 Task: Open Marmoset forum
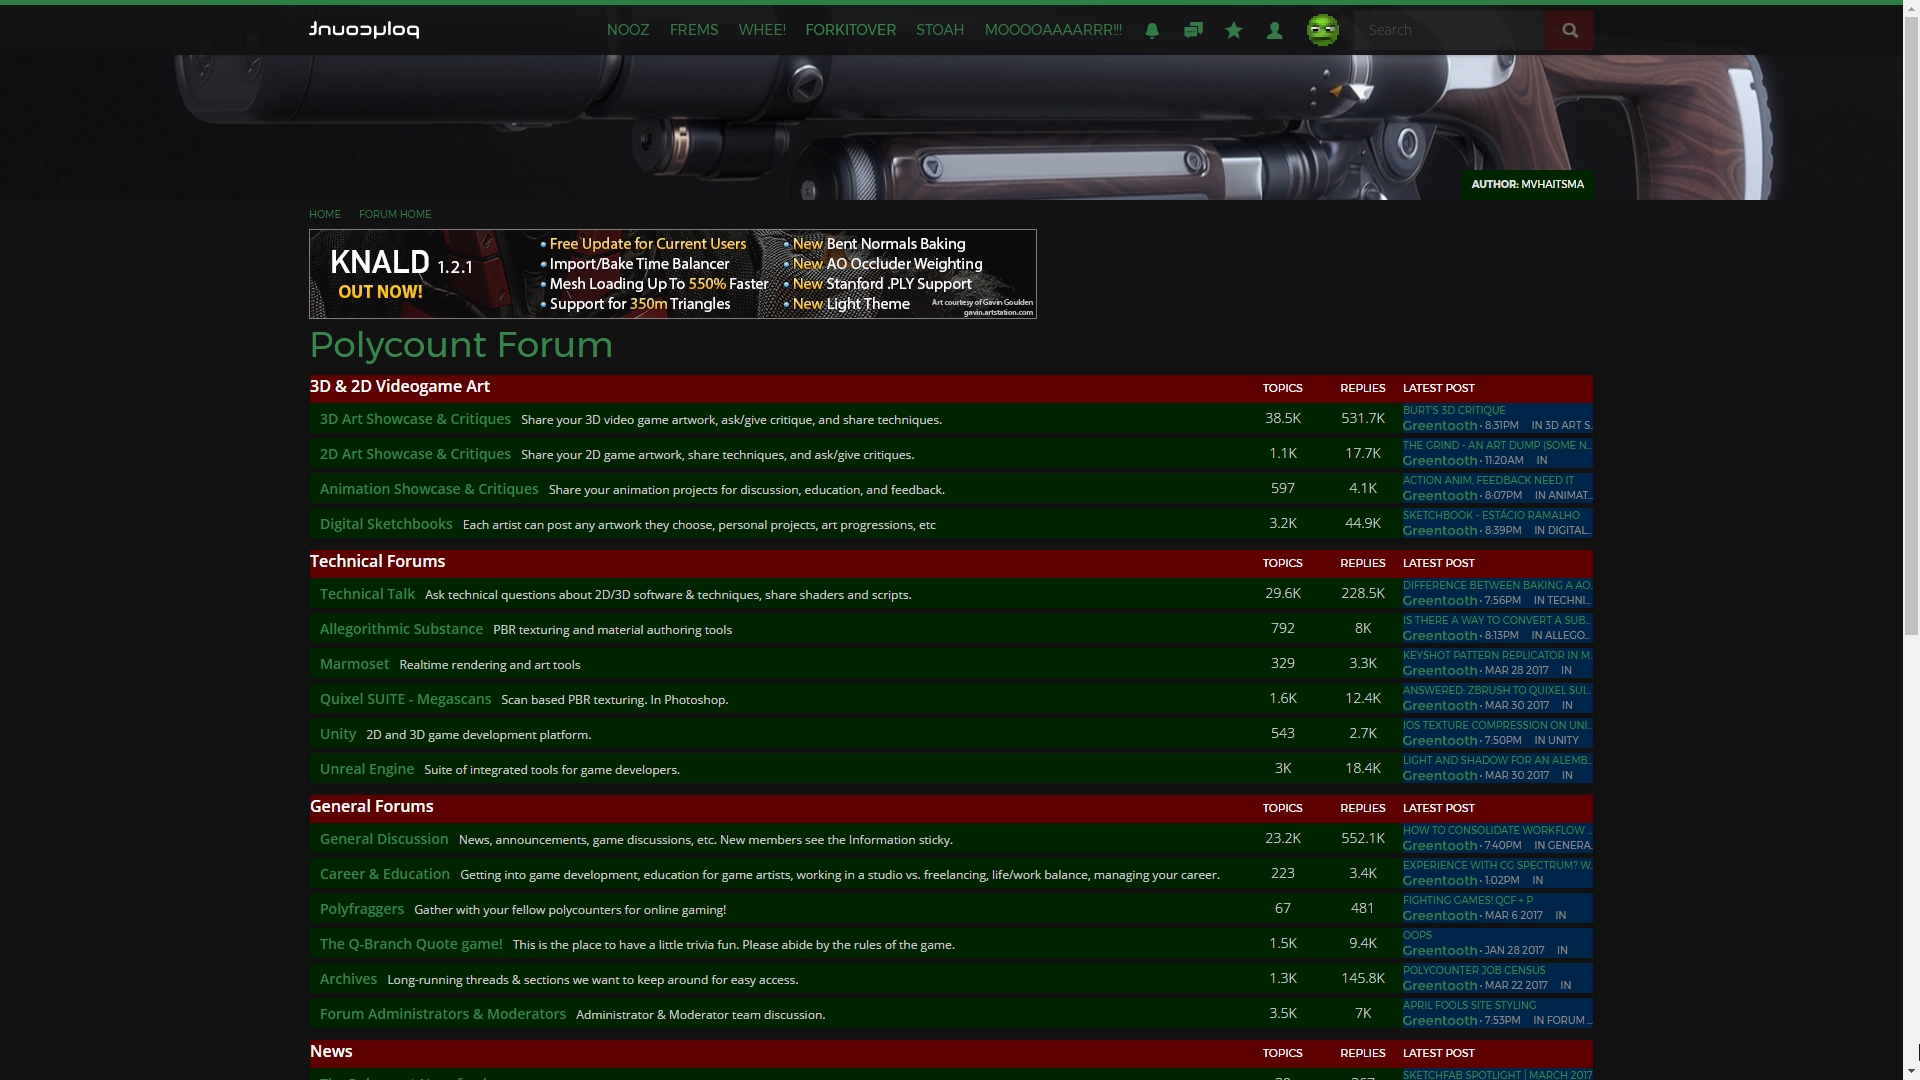pos(354,664)
